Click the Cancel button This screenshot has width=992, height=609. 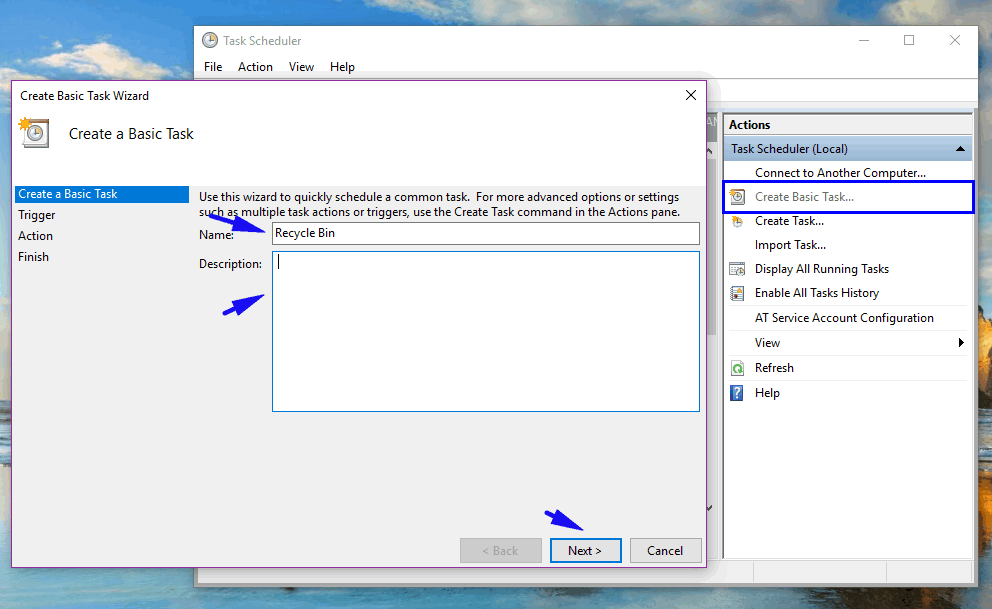click(665, 551)
